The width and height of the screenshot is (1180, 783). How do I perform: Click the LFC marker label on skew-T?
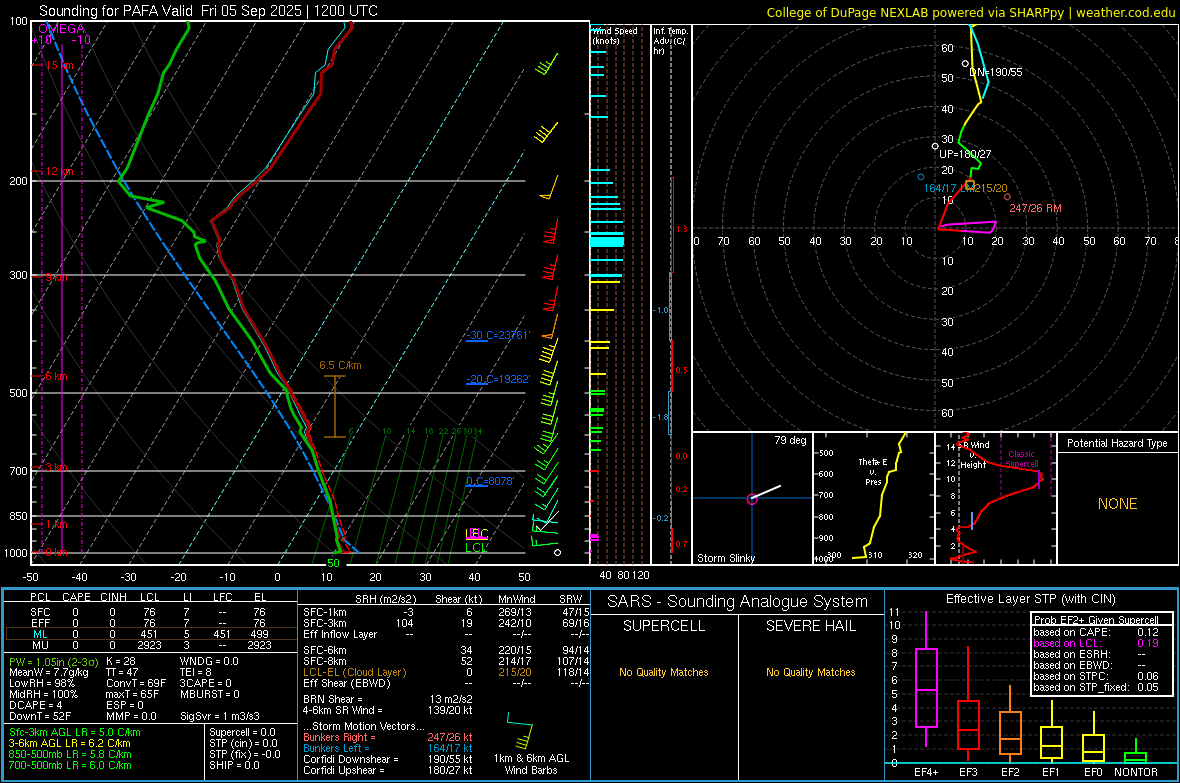click(x=477, y=534)
